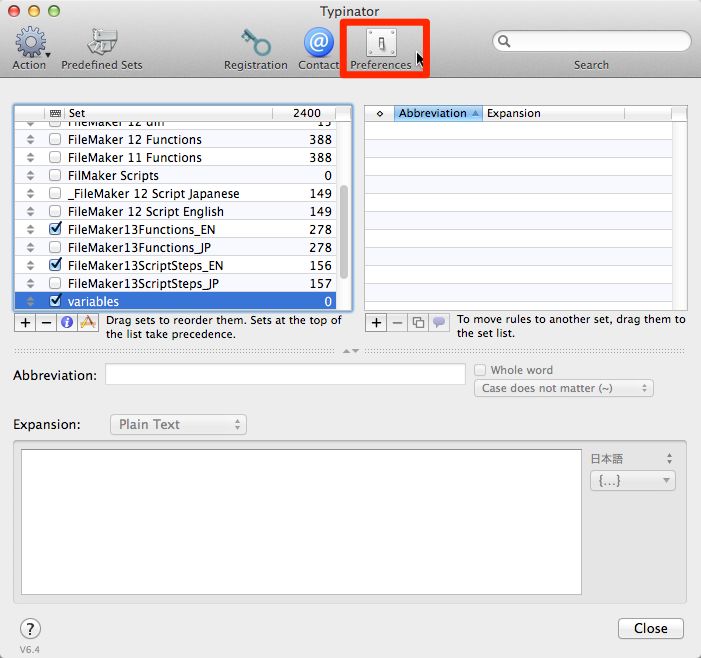Click the 2400 count column header
Screen dimensions: 701x658
304,114
